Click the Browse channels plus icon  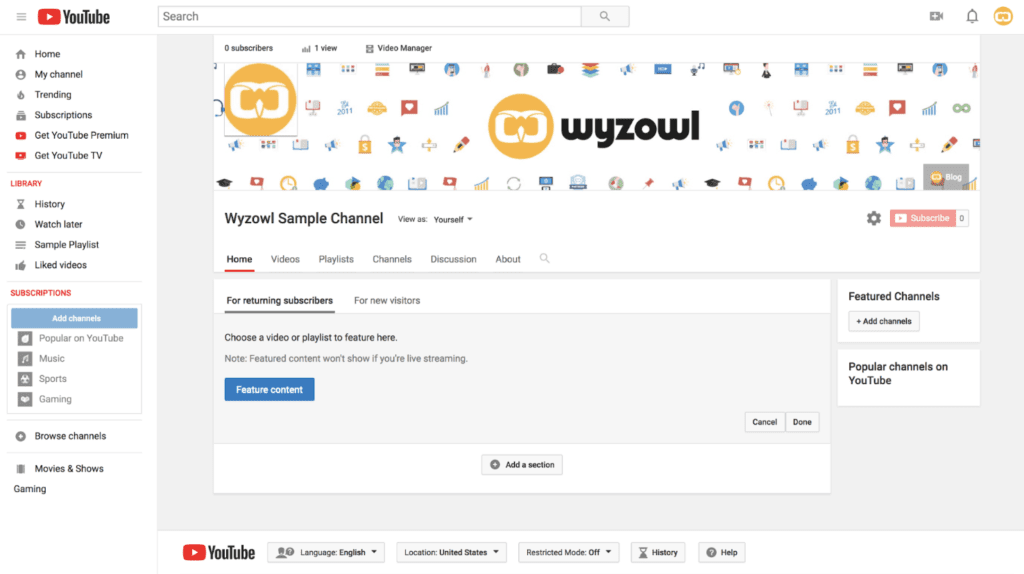21,436
